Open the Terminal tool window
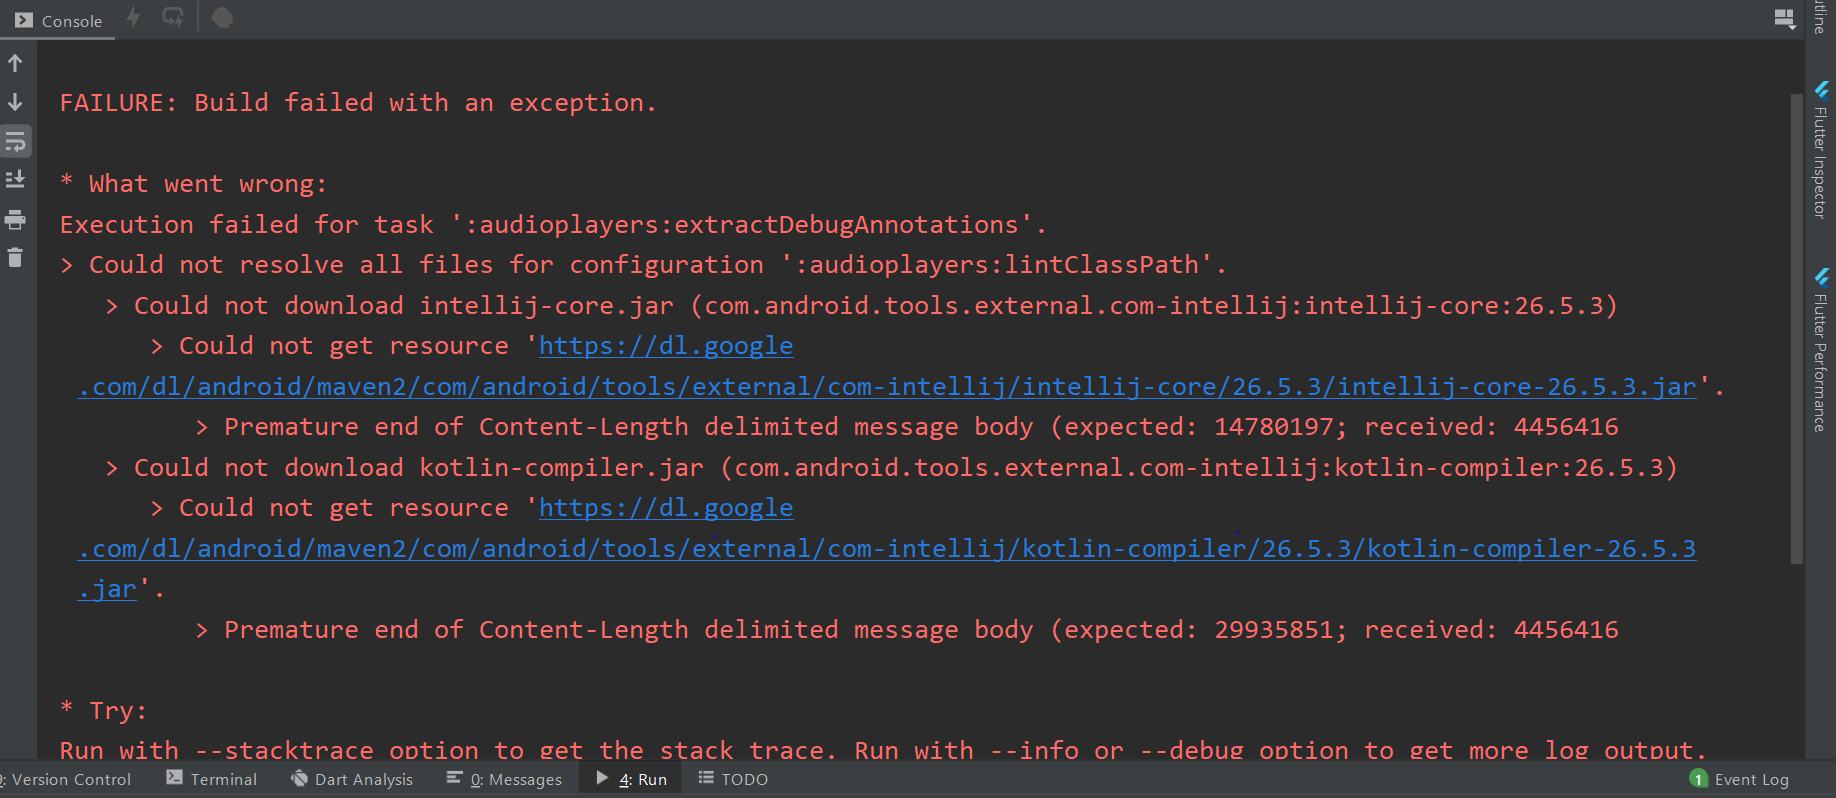The height and width of the screenshot is (798, 1836). (x=211, y=779)
